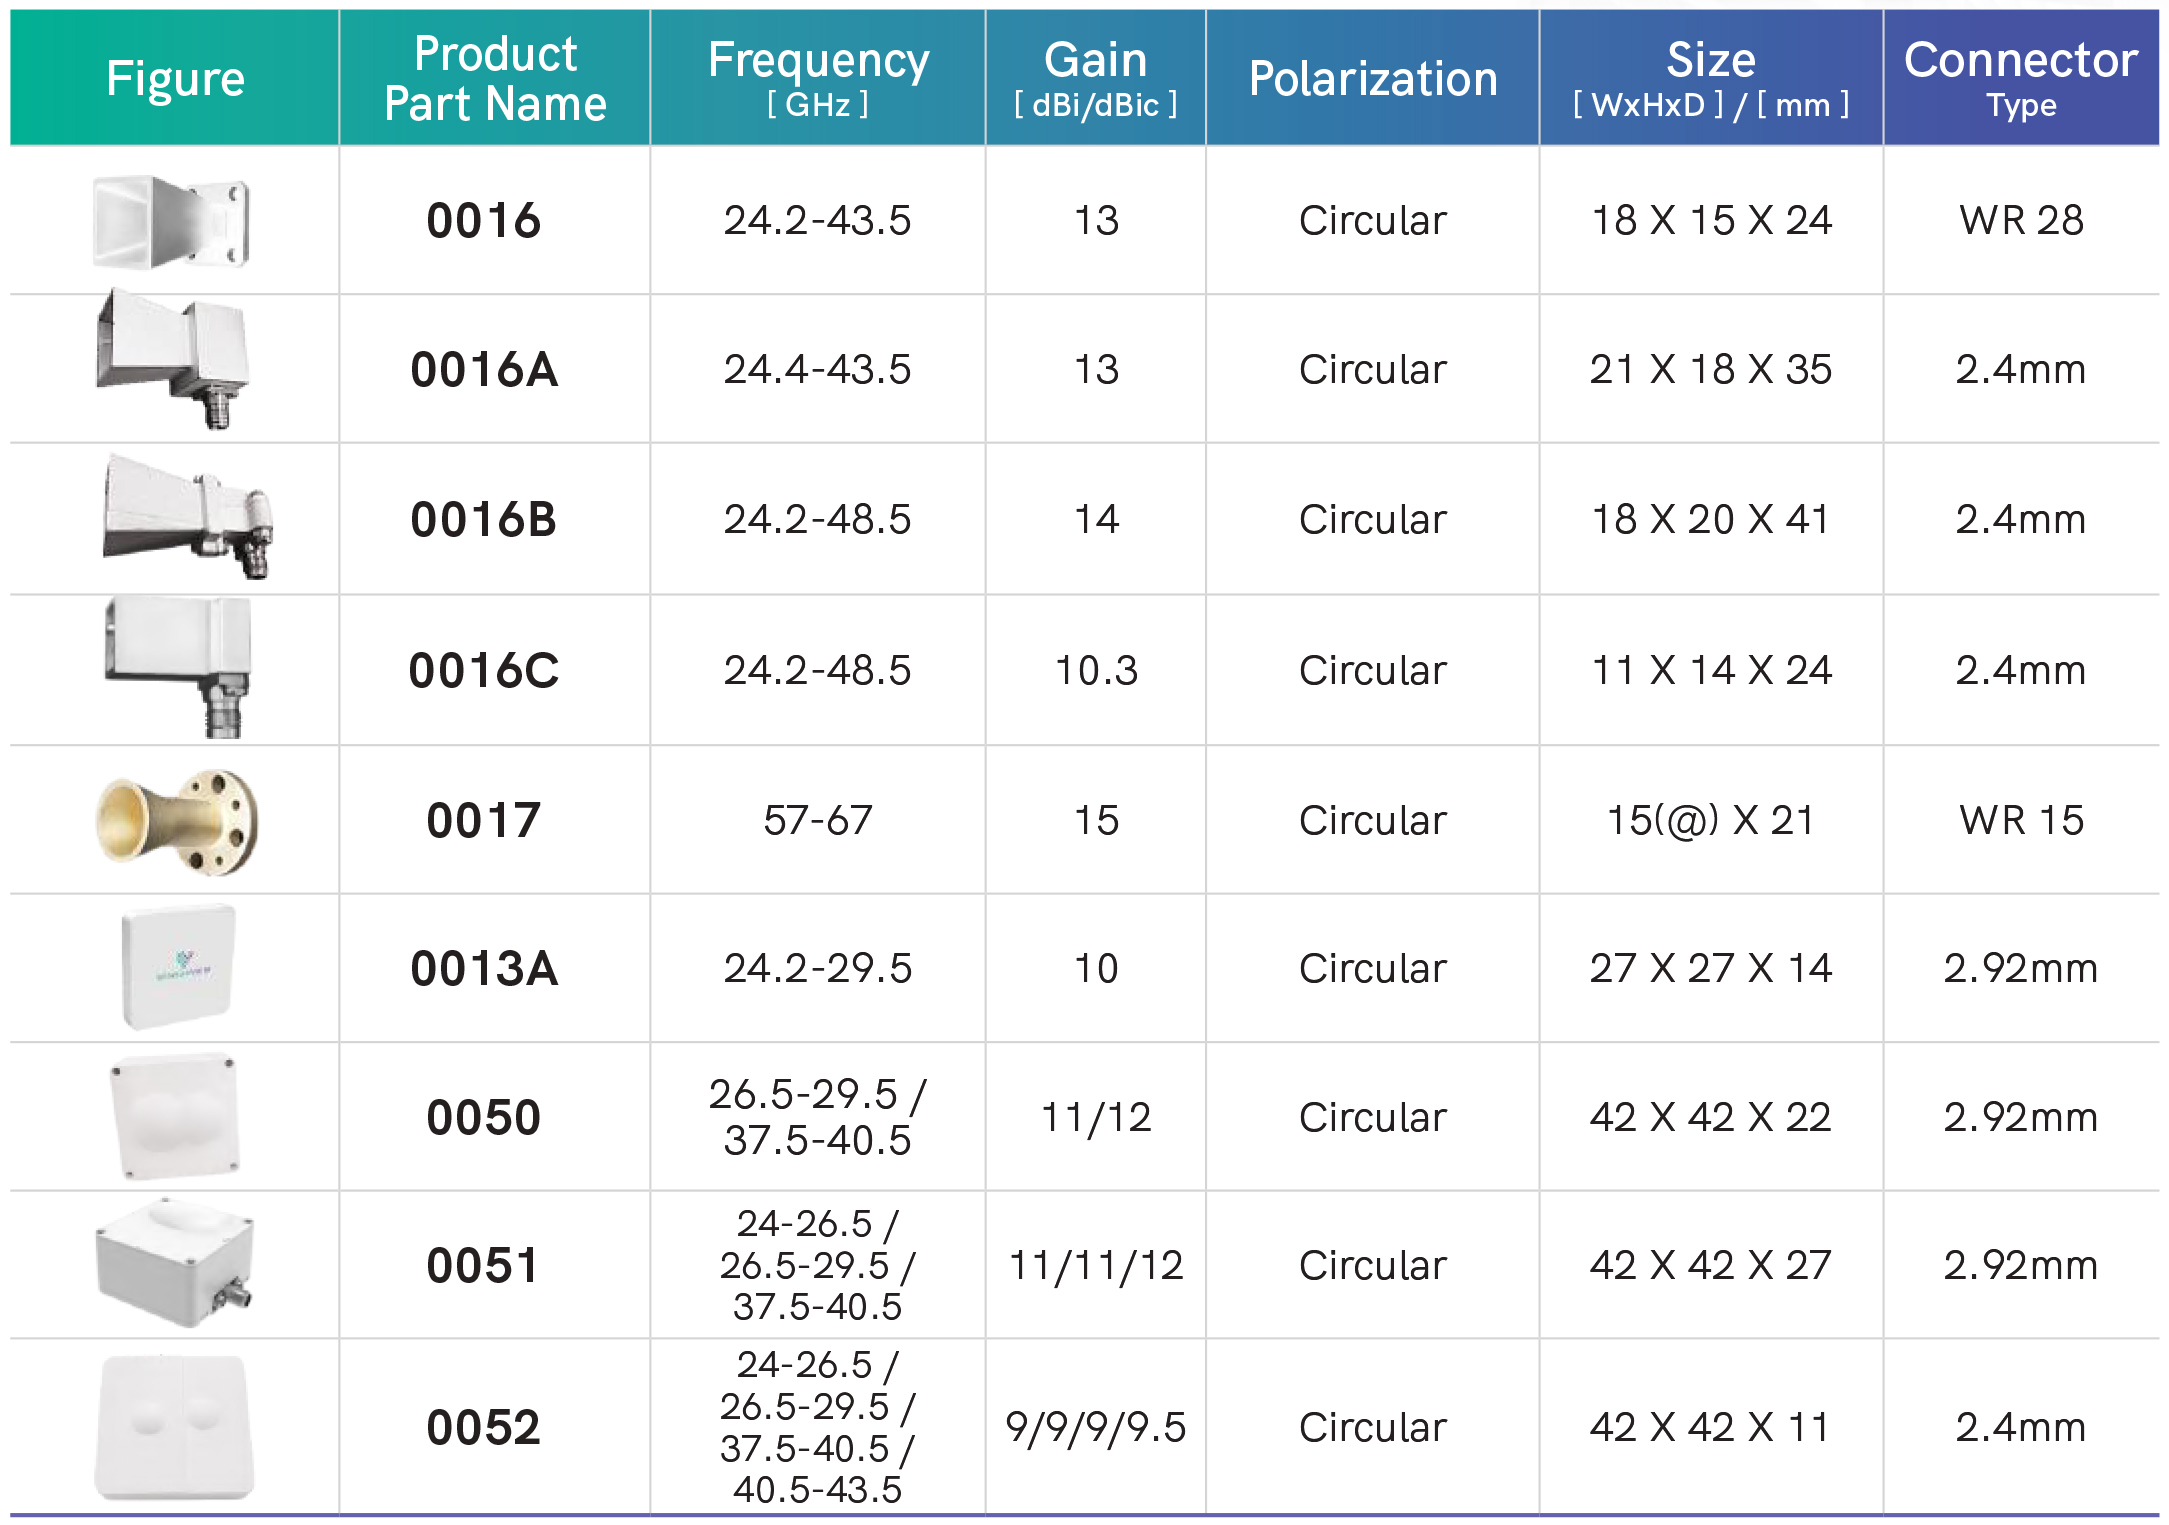This screenshot has height=1525, width=2169.
Task: Click the Connector Type header
Action: [x=2021, y=79]
